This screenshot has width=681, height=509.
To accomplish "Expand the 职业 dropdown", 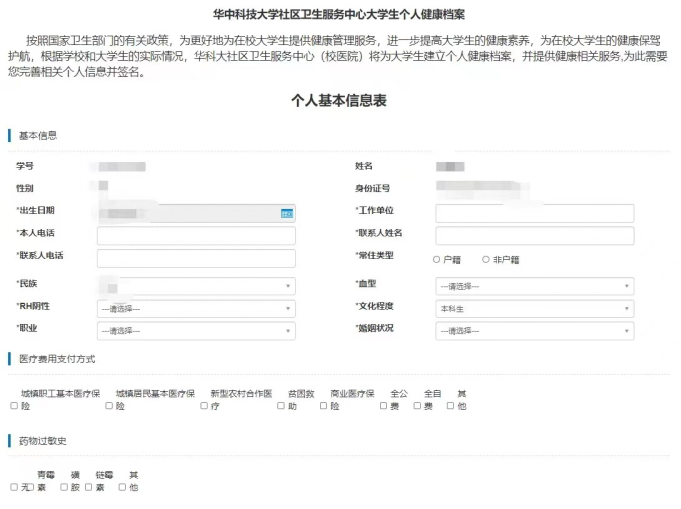I will coord(196,331).
